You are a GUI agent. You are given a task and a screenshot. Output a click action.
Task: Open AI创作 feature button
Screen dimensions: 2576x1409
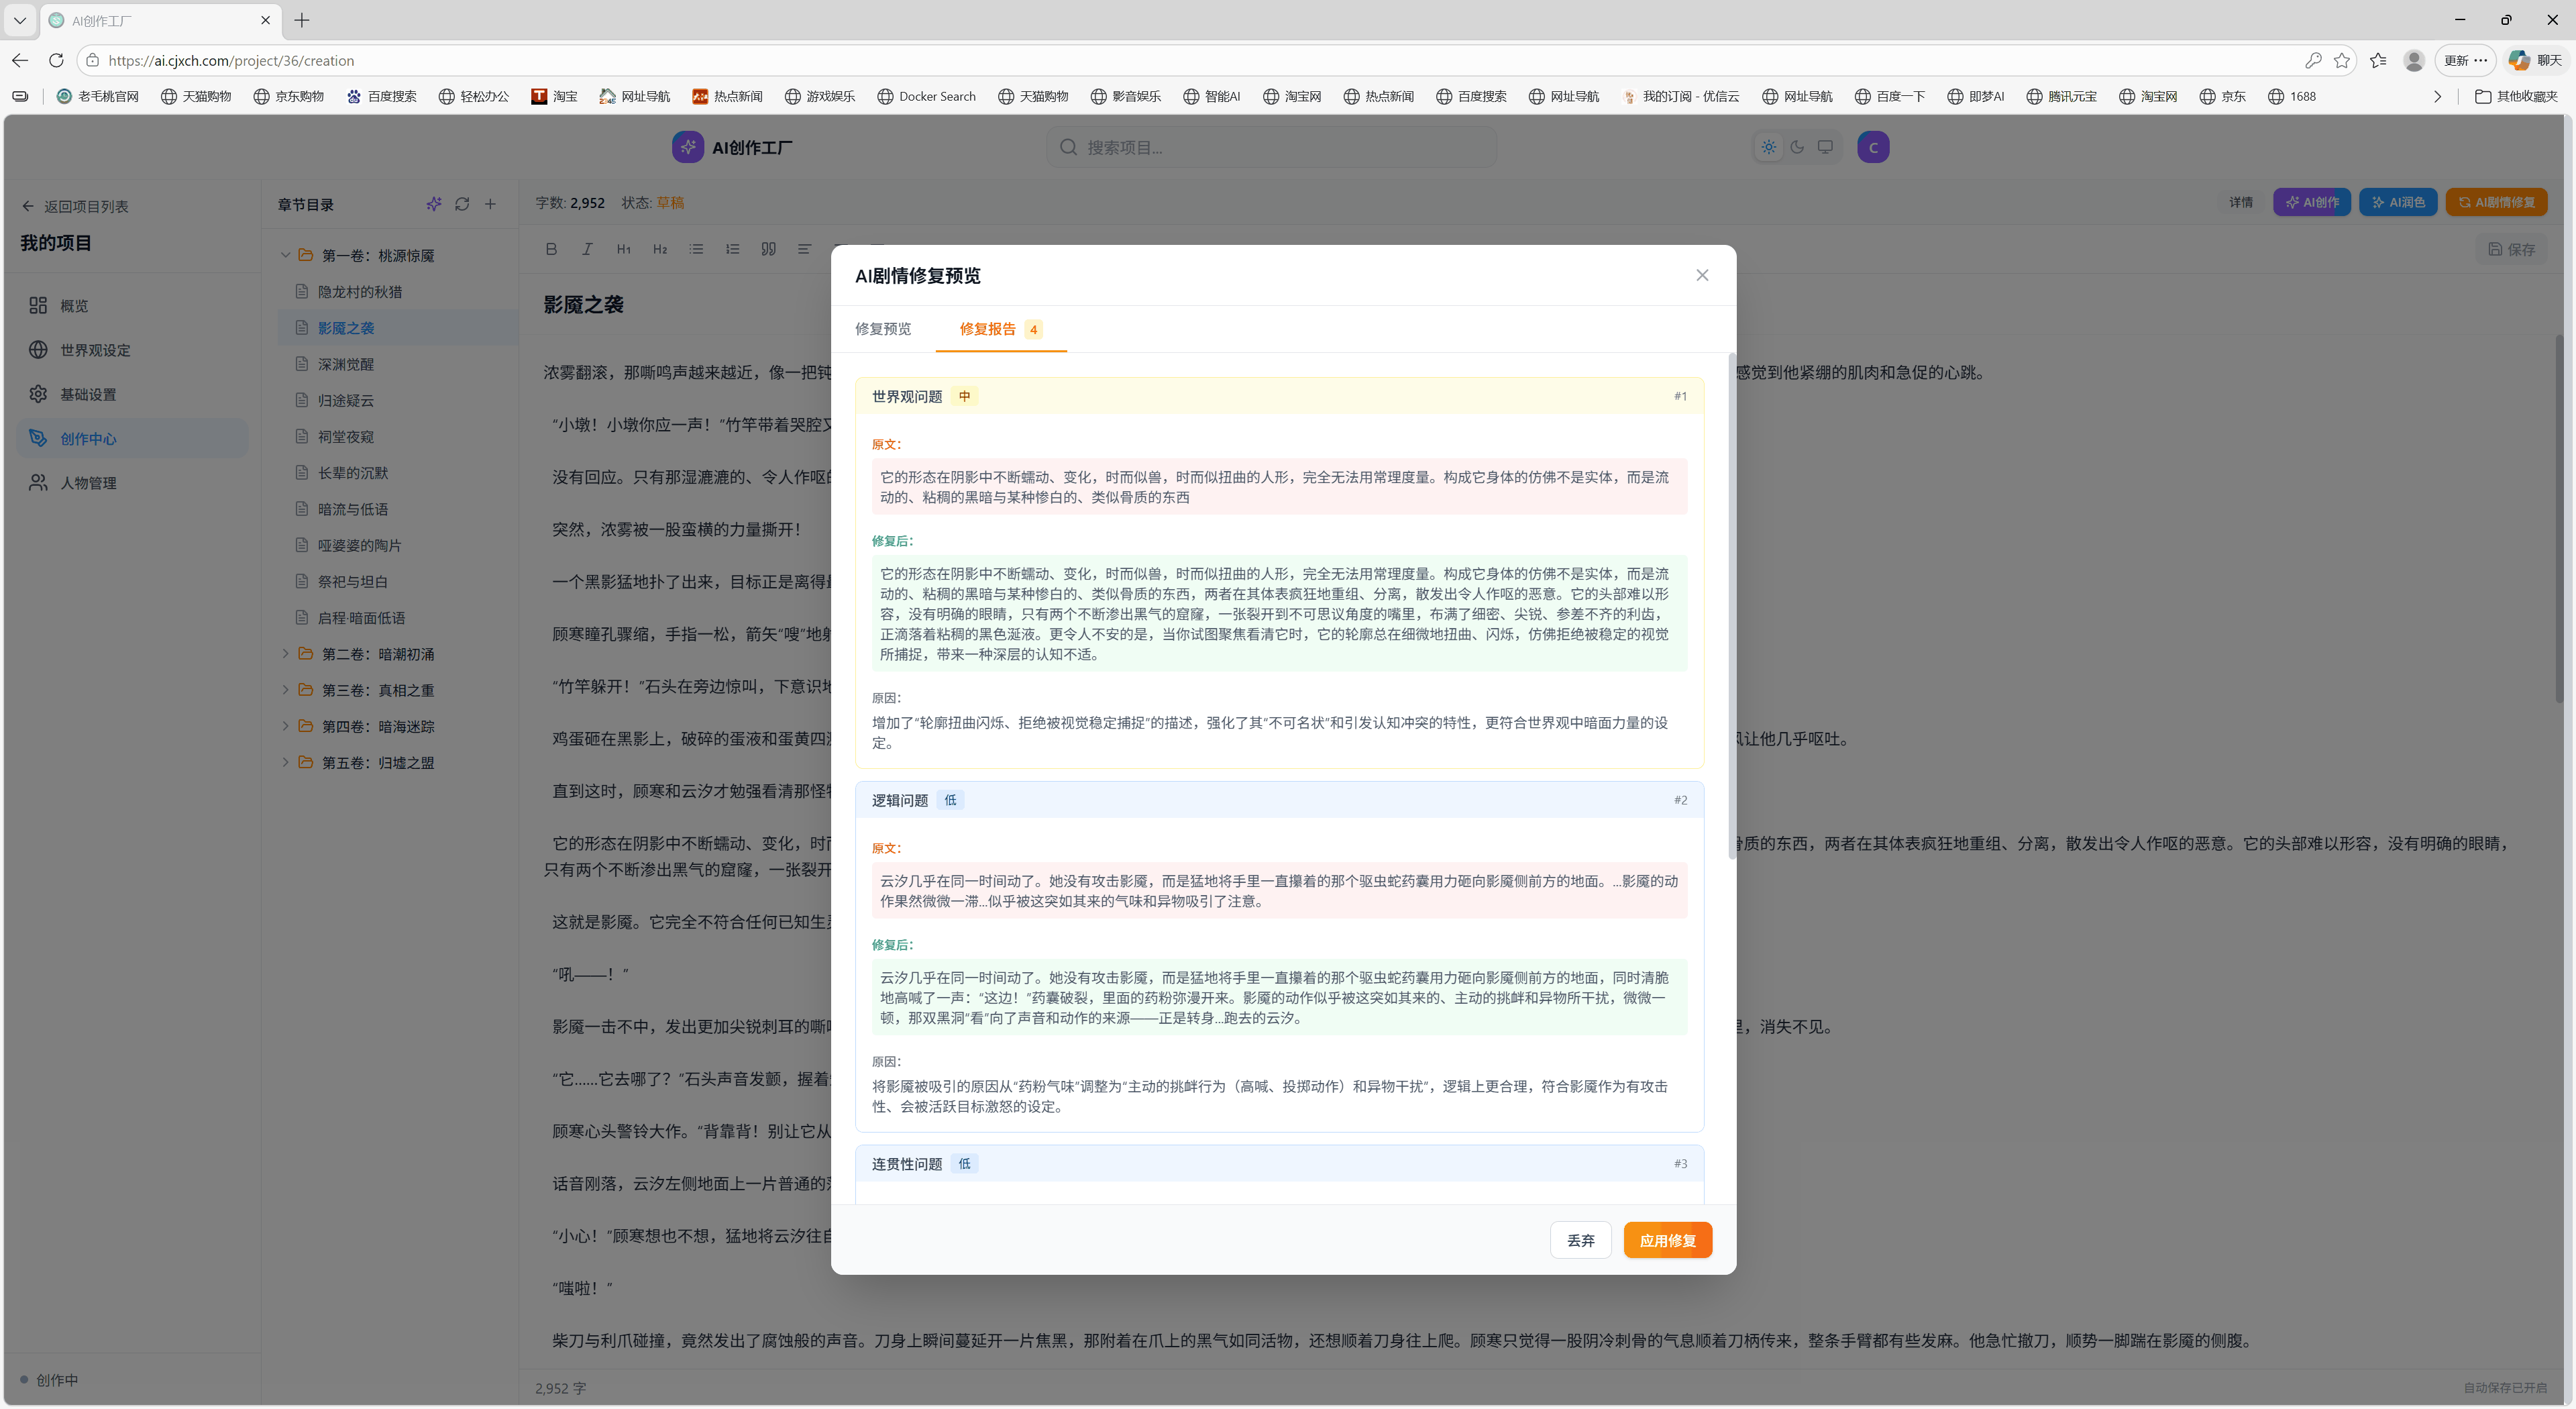point(2312,202)
